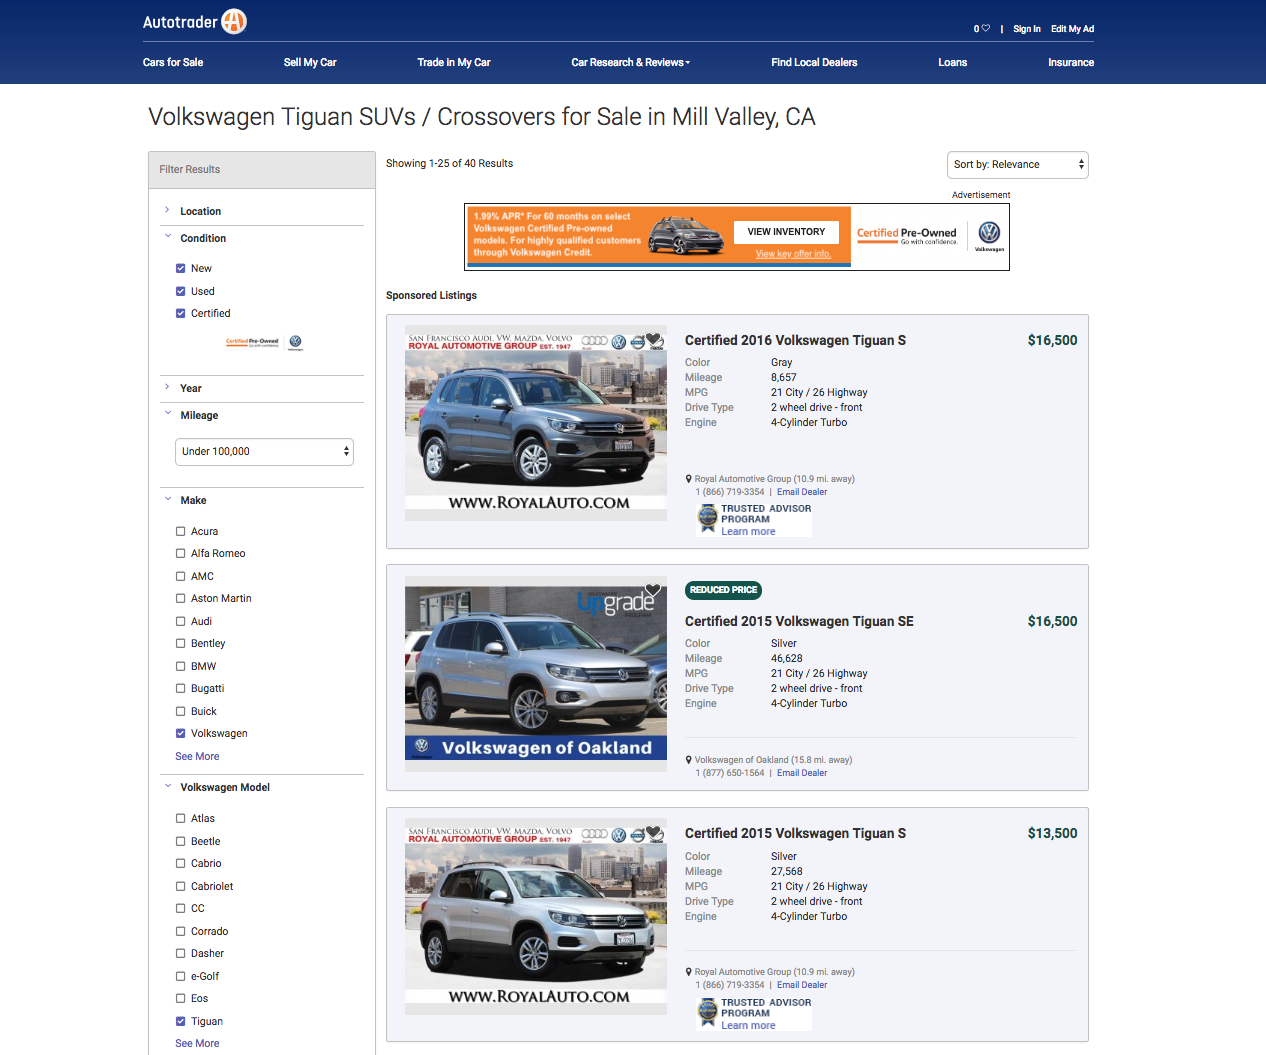Check the BMW make checkbox
The height and width of the screenshot is (1055, 1266).
point(181,666)
